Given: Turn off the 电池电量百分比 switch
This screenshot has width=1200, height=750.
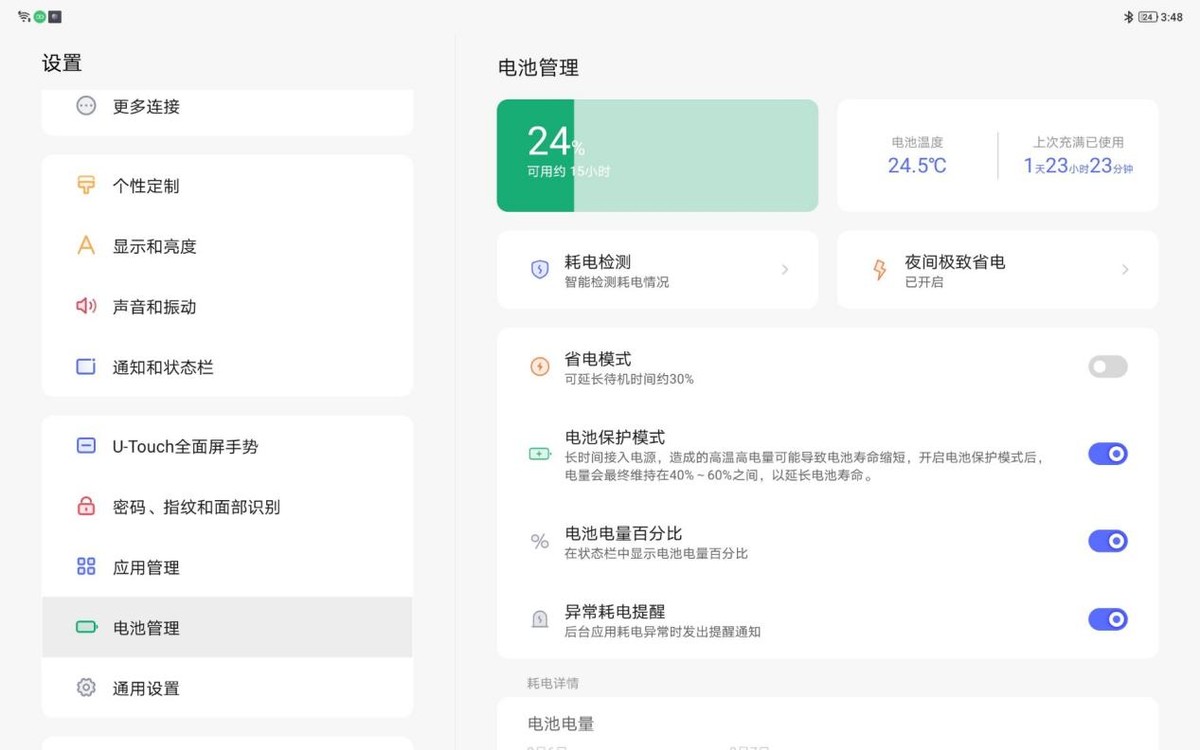Looking at the screenshot, I should [x=1107, y=540].
